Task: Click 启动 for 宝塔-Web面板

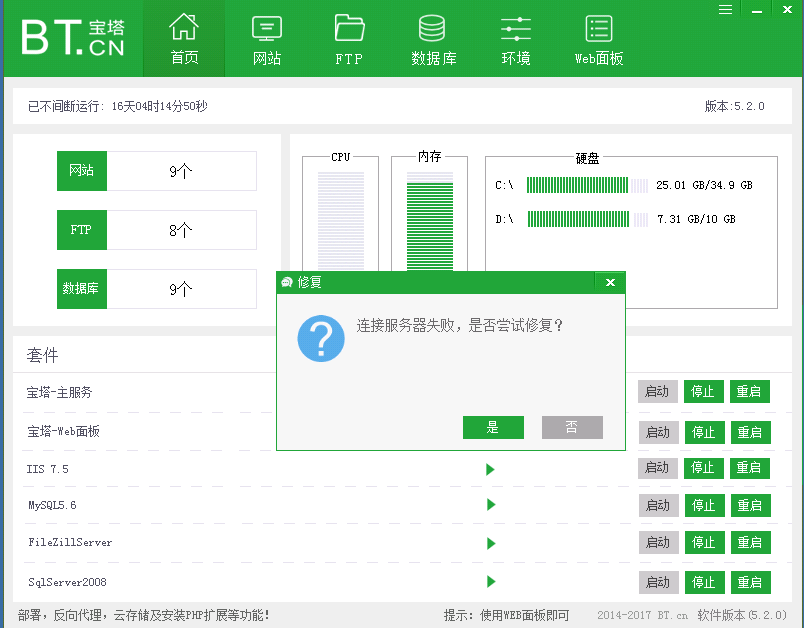Action: pos(659,432)
